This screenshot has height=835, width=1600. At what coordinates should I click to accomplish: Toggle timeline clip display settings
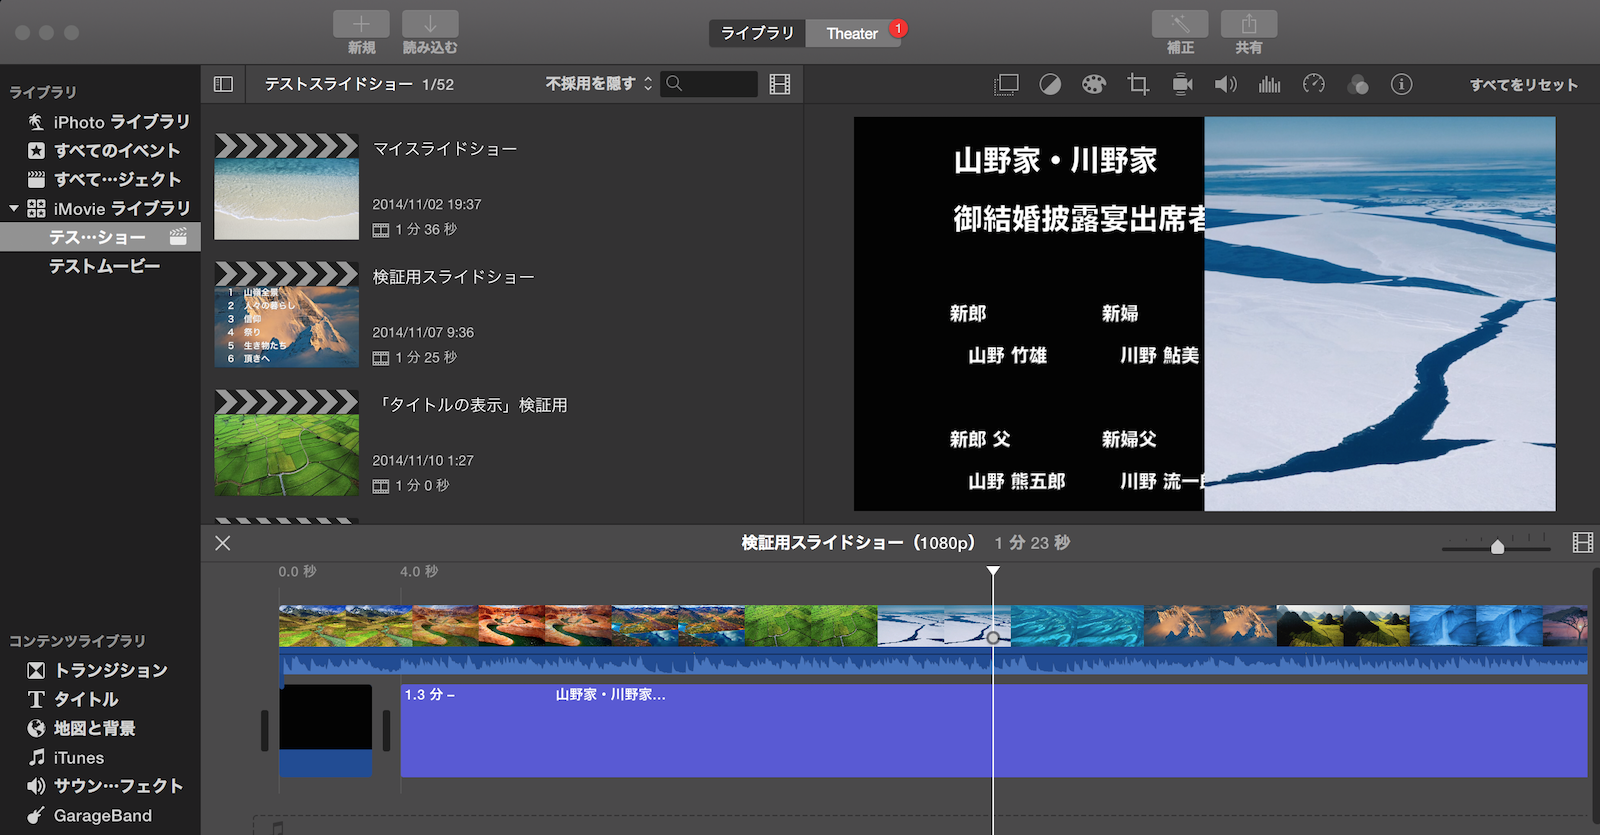pyautogui.click(x=1582, y=543)
